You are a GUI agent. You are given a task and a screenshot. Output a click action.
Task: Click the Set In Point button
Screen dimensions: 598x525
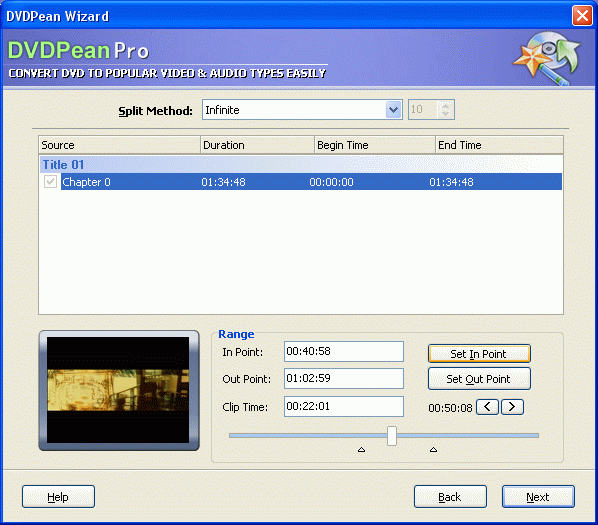479,354
